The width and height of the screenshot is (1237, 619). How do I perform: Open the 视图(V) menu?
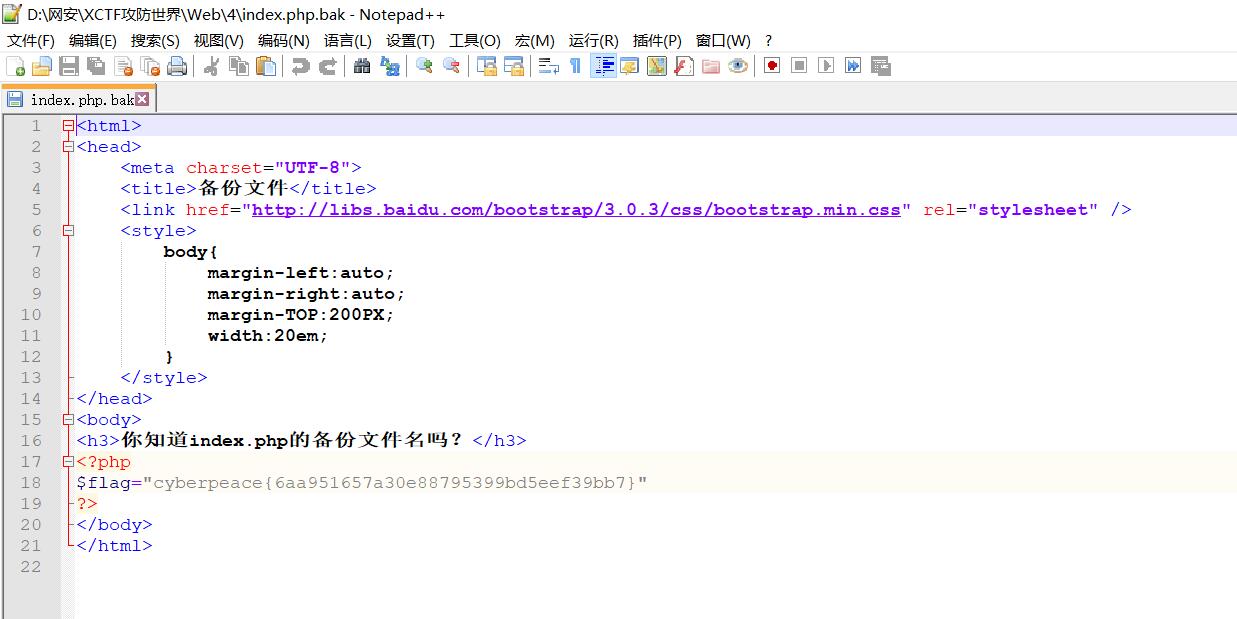(218, 40)
